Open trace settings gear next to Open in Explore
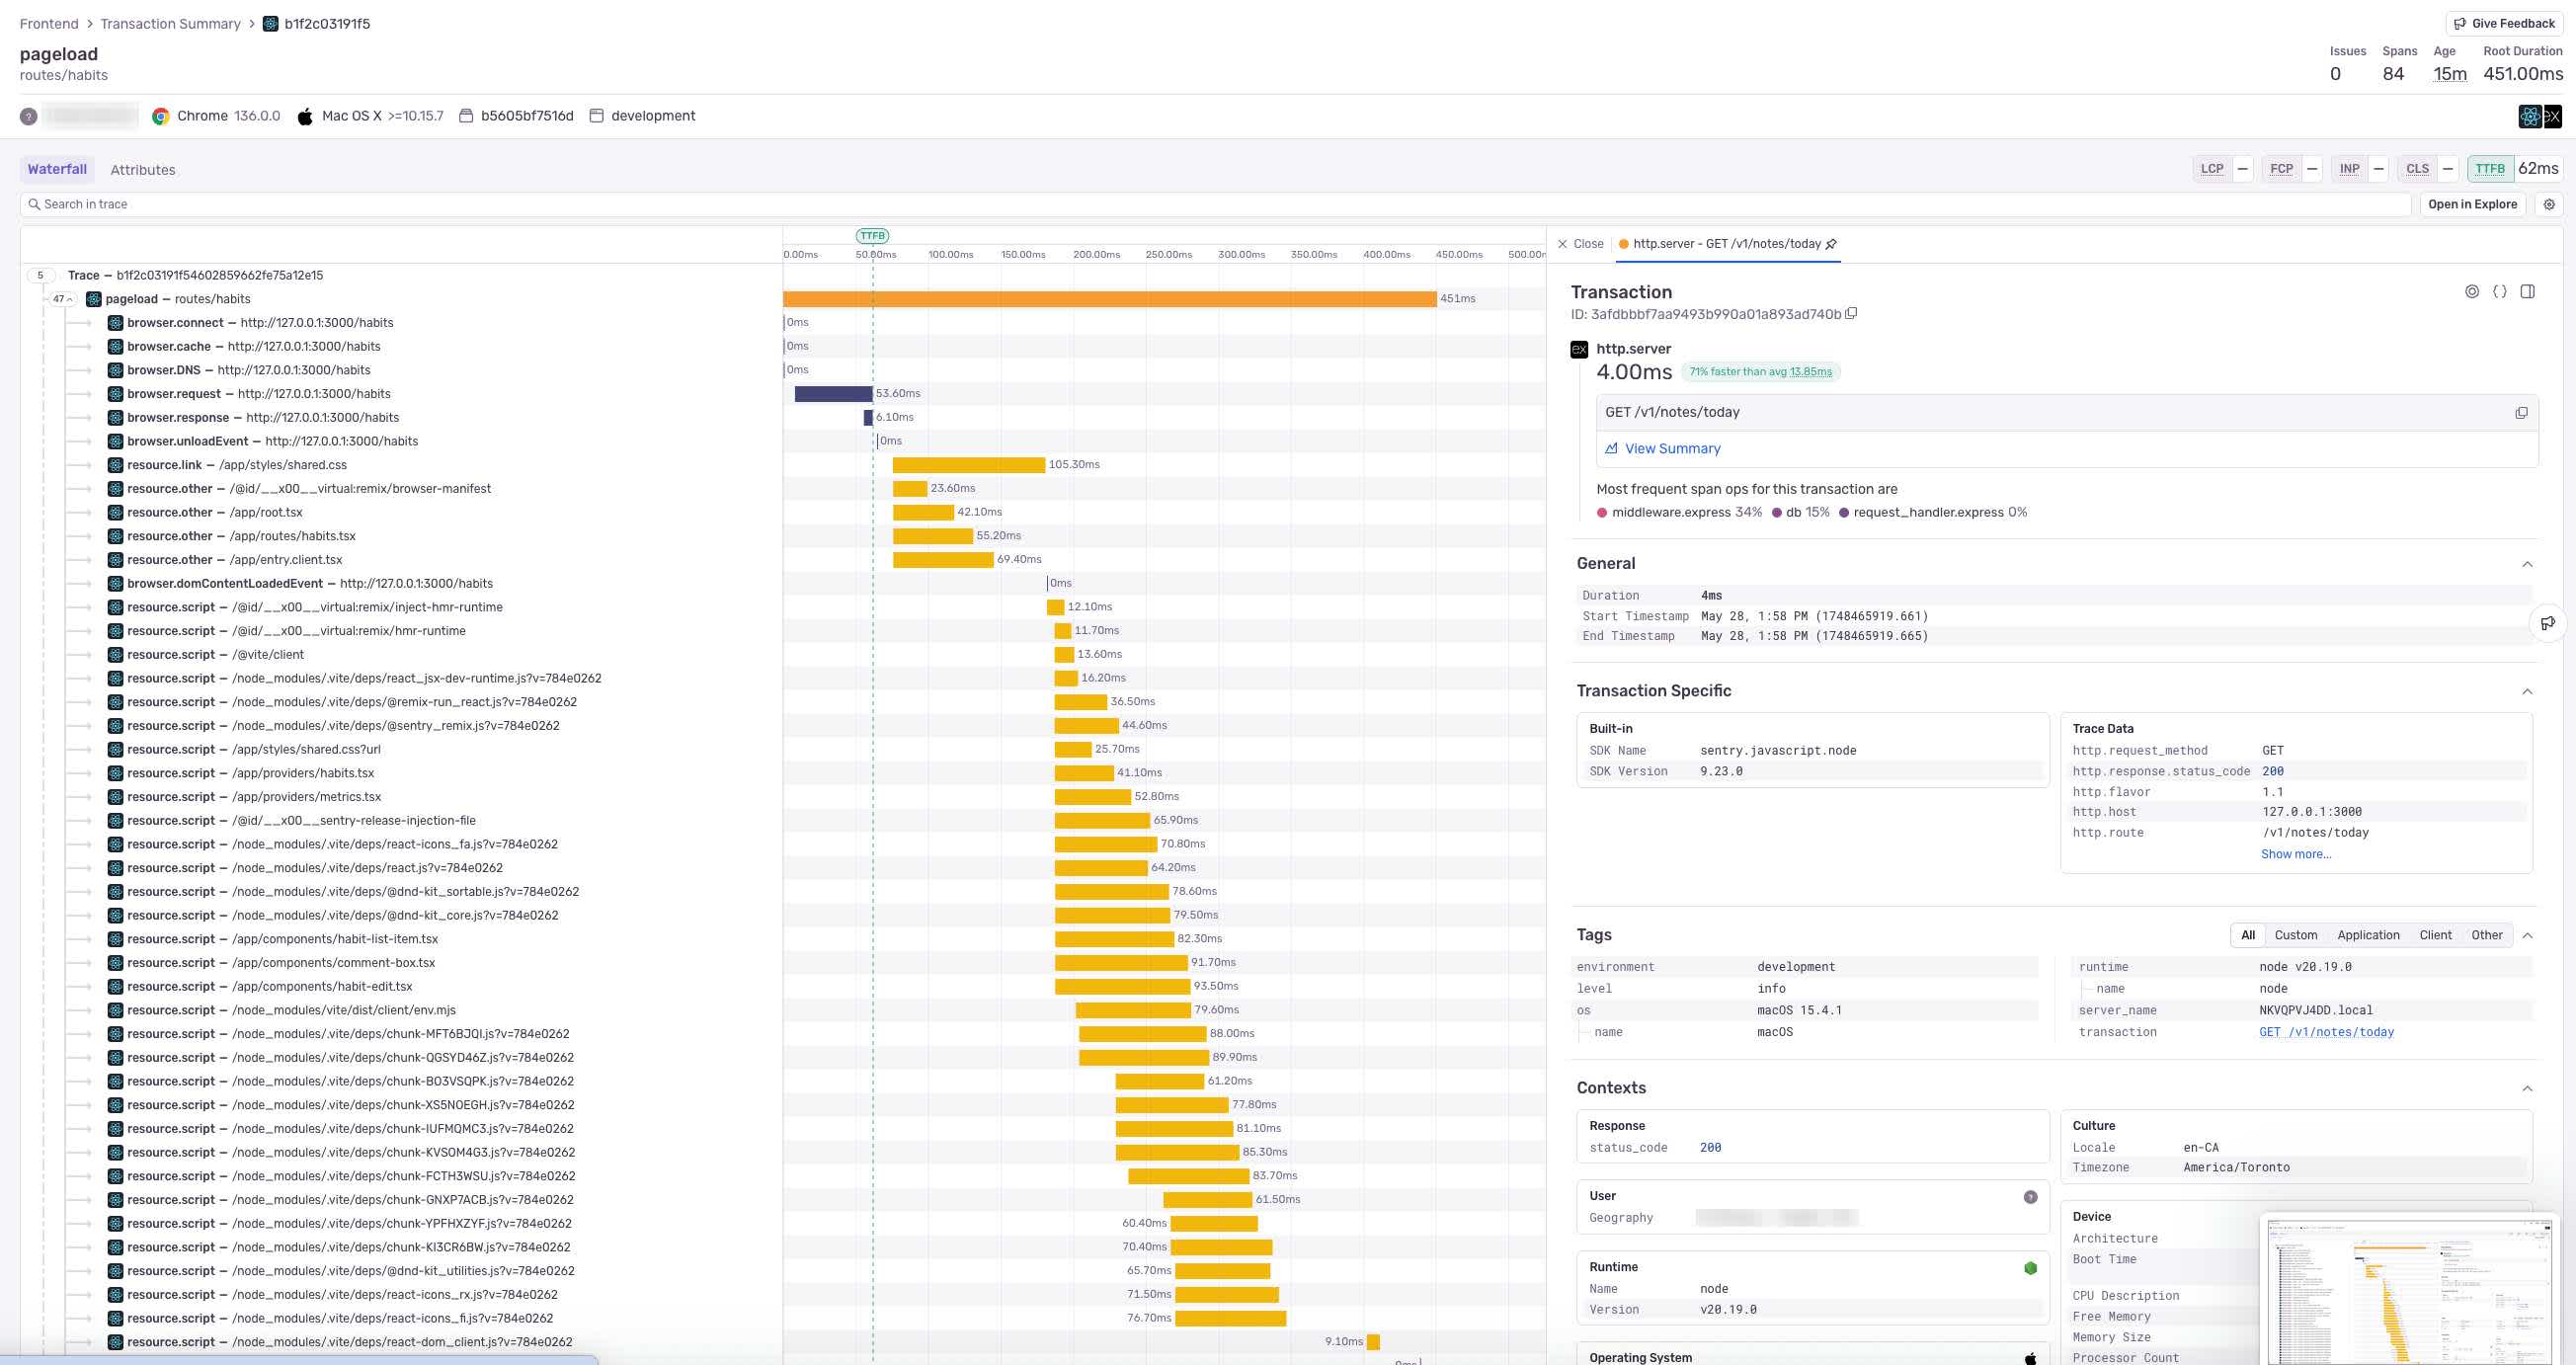The height and width of the screenshot is (1365, 2576). (x=2549, y=204)
